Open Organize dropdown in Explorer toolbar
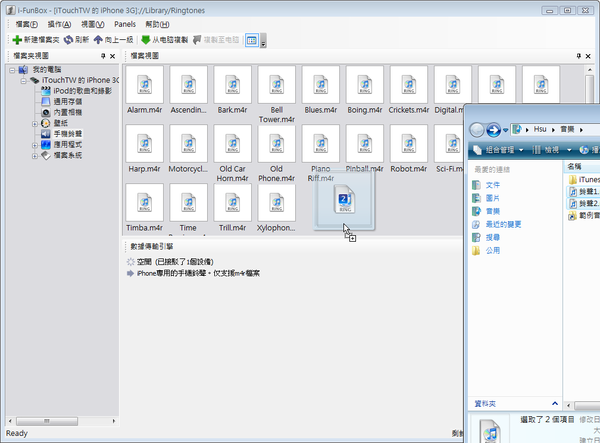Viewport: 600px width, 443px height. tap(498, 150)
